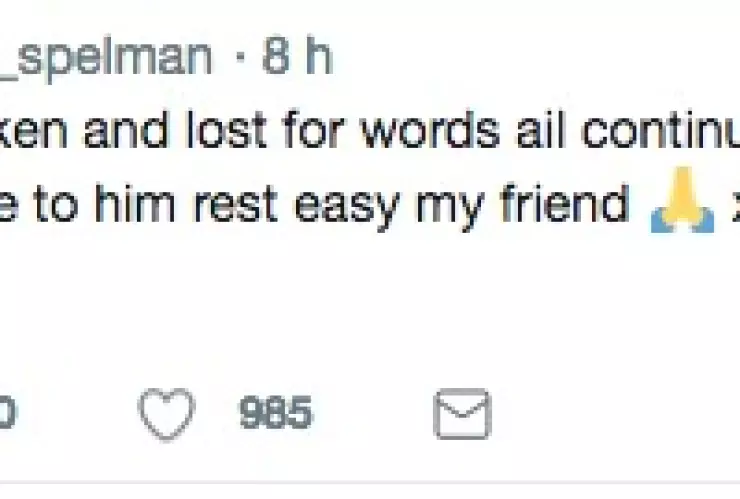
Task: Like the tweet using the heart icon
Action: point(166,413)
